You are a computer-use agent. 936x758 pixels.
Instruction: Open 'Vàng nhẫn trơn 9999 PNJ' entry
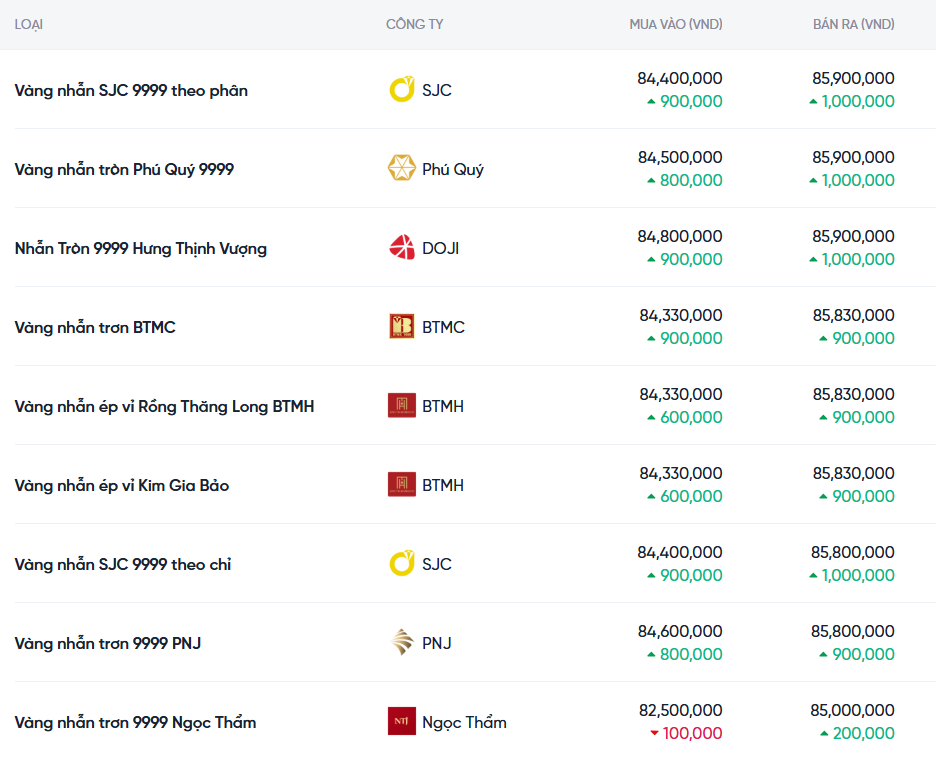click(x=108, y=643)
